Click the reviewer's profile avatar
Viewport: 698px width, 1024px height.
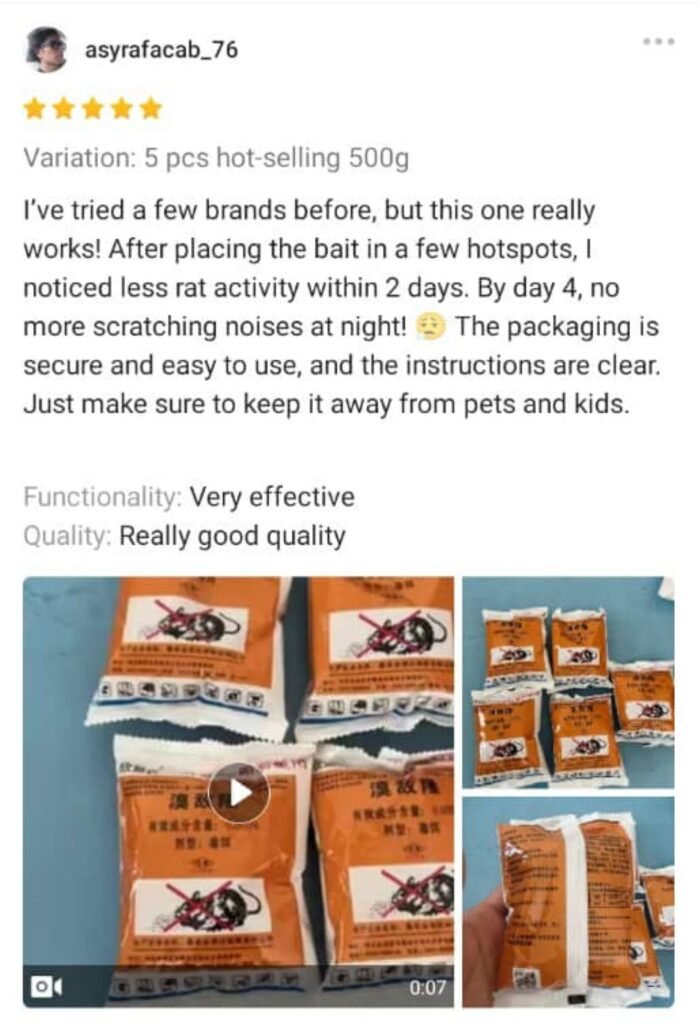46,49
